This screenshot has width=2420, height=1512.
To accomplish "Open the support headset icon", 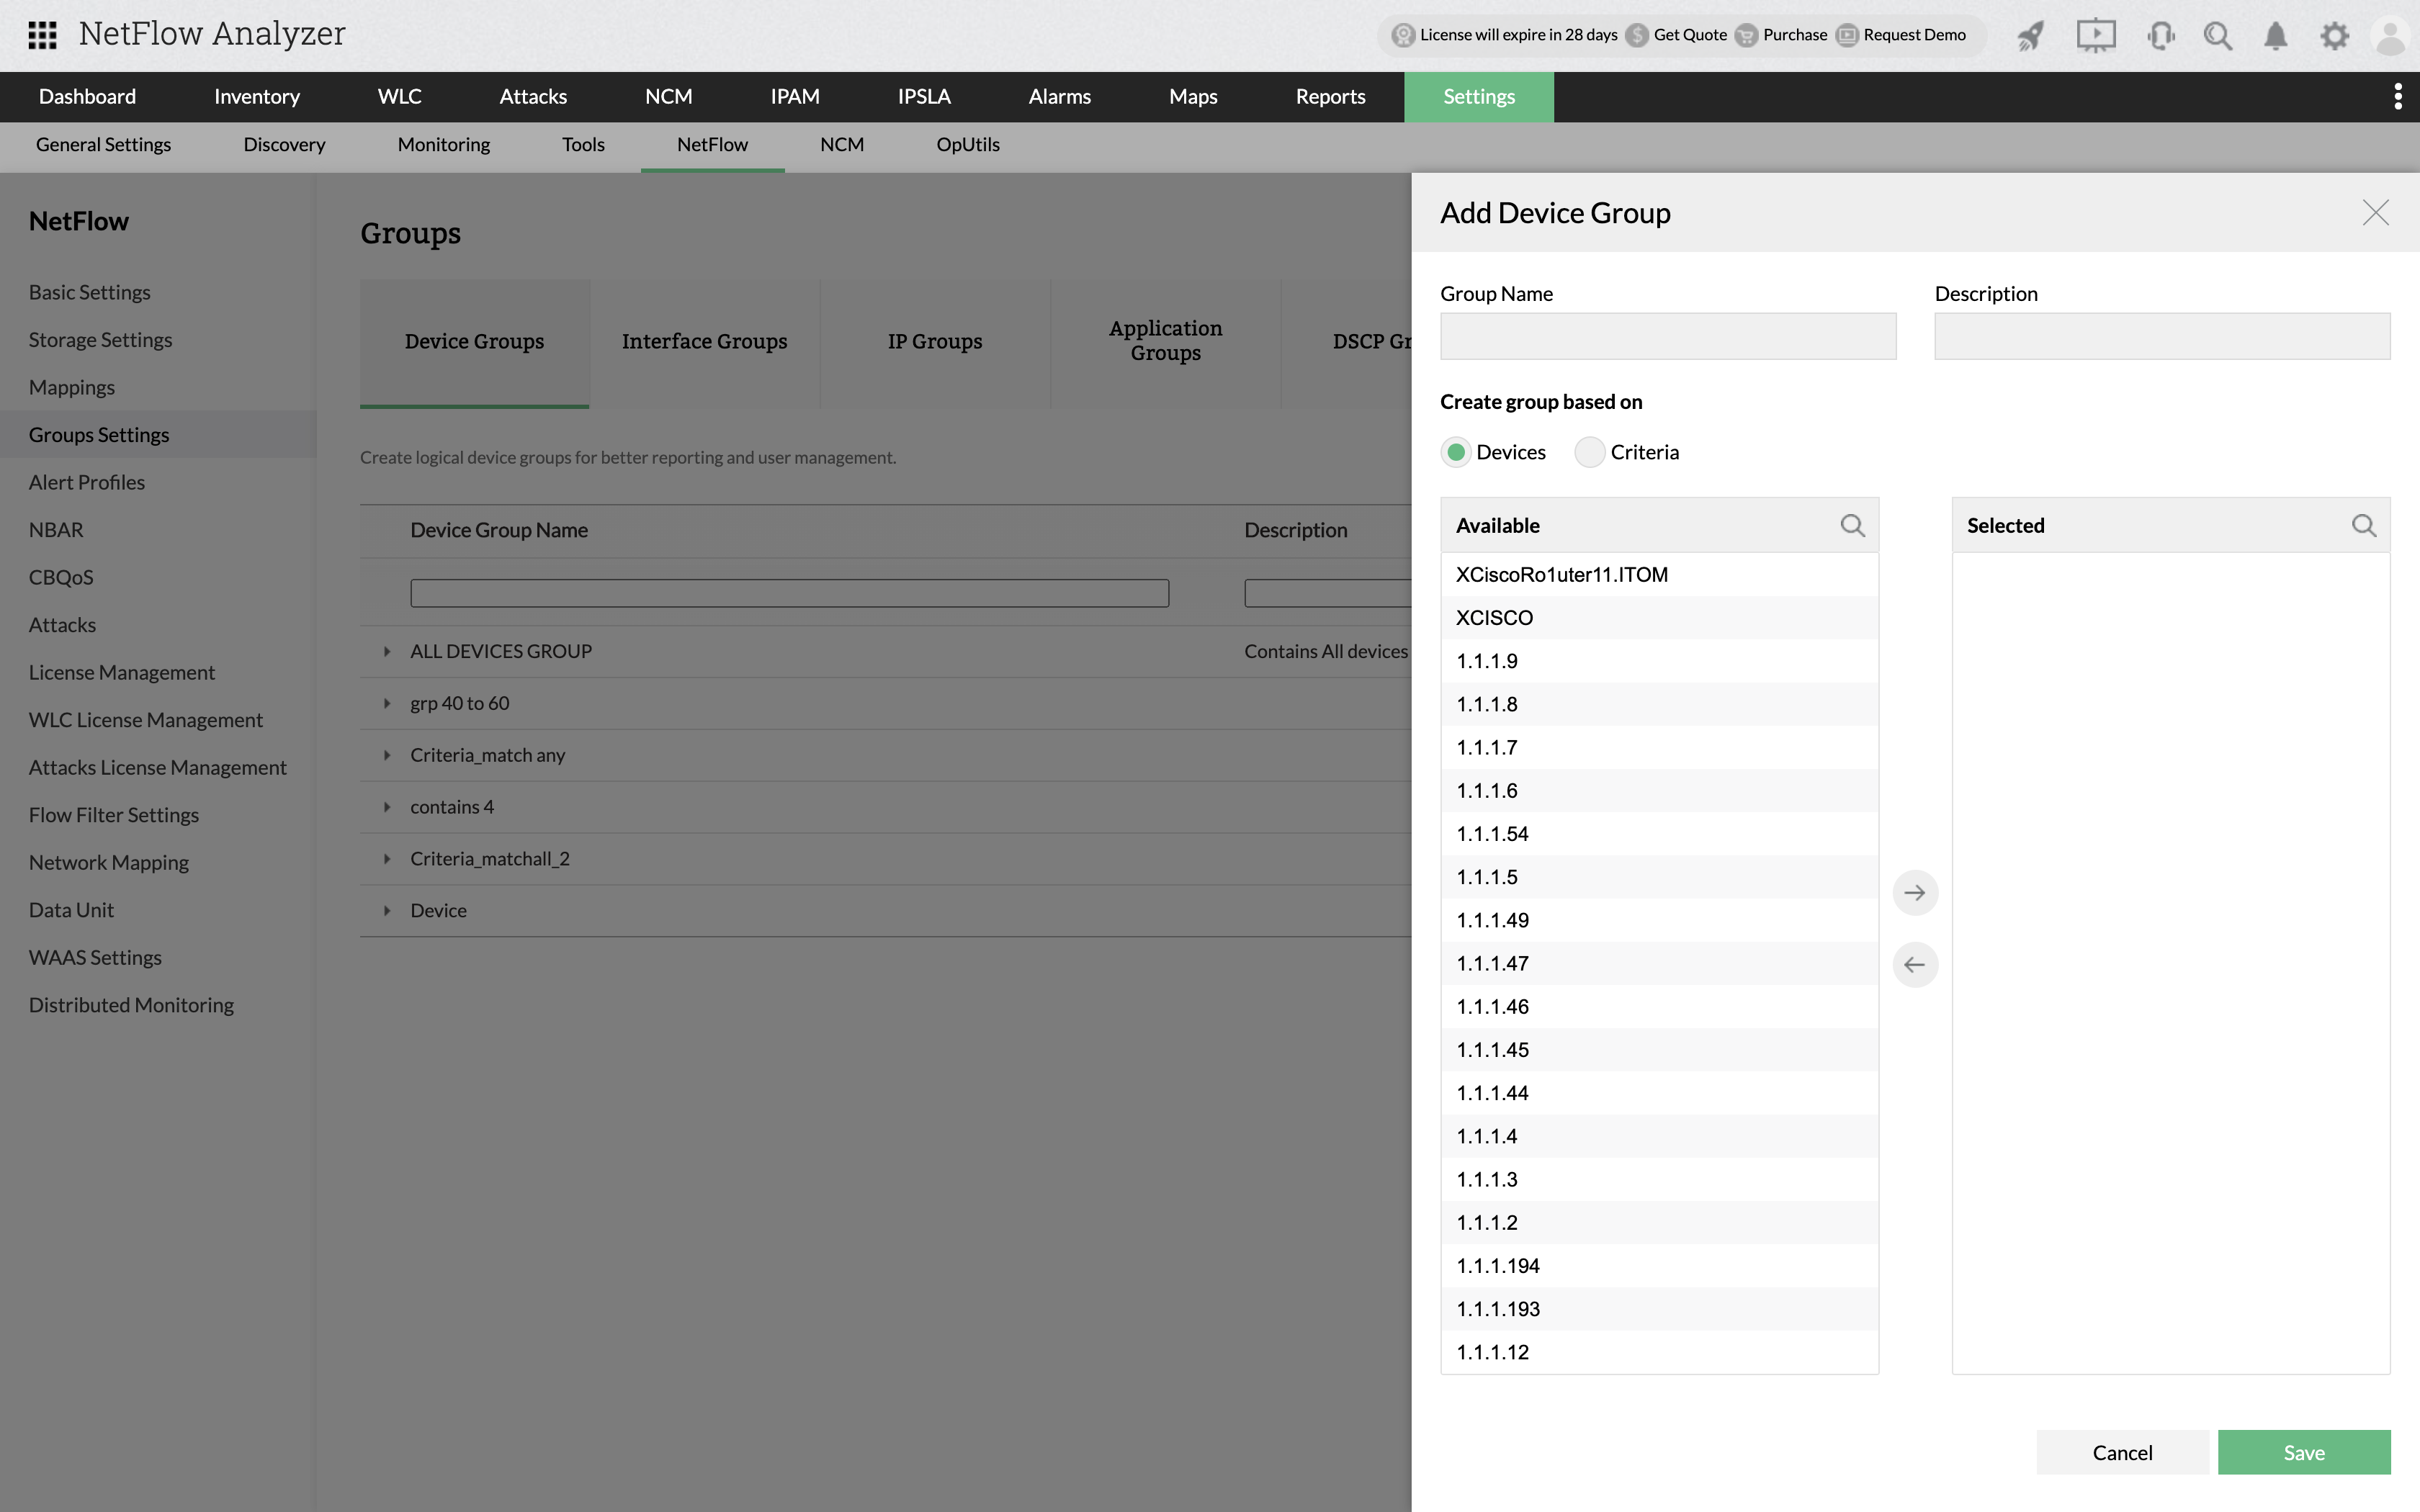I will coord(2160,35).
